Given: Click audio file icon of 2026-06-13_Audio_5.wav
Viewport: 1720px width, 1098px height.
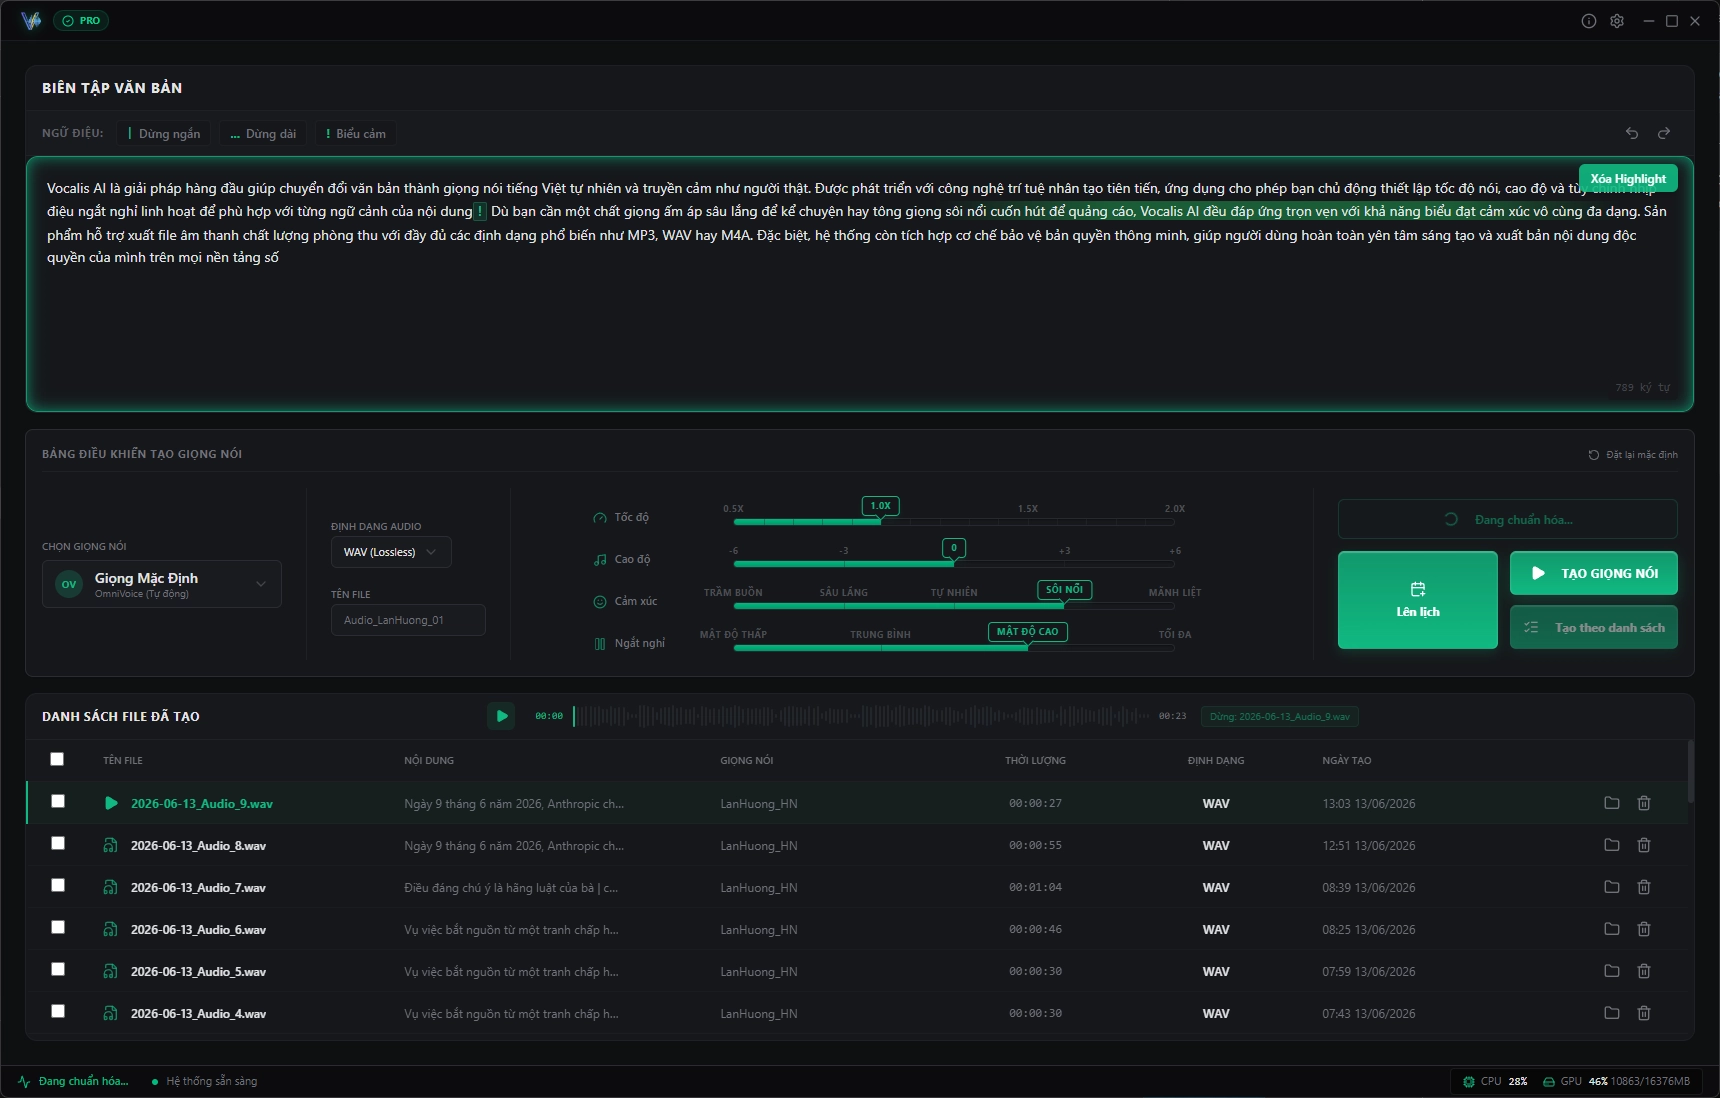Looking at the screenshot, I should point(111,972).
